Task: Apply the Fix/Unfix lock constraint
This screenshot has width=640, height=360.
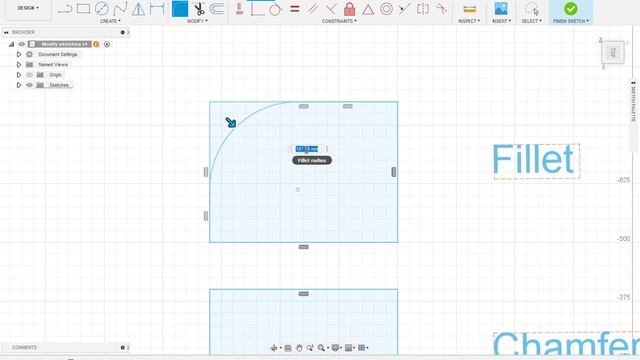Action: (349, 9)
